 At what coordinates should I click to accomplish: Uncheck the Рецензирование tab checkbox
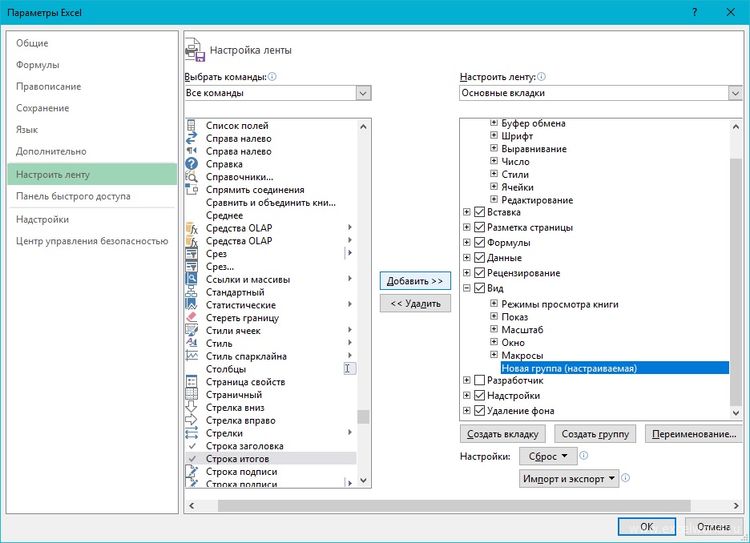[479, 273]
